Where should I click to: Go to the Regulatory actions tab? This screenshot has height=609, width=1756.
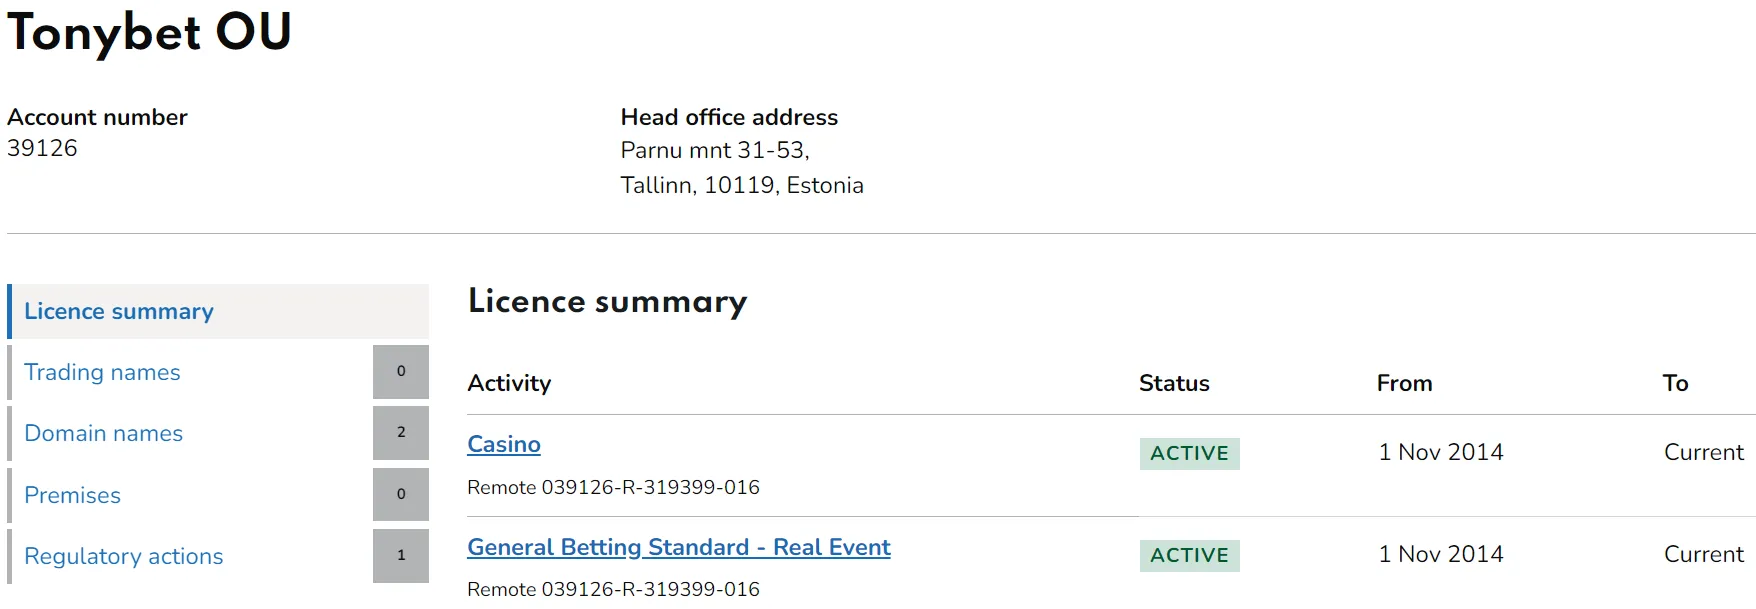click(123, 557)
